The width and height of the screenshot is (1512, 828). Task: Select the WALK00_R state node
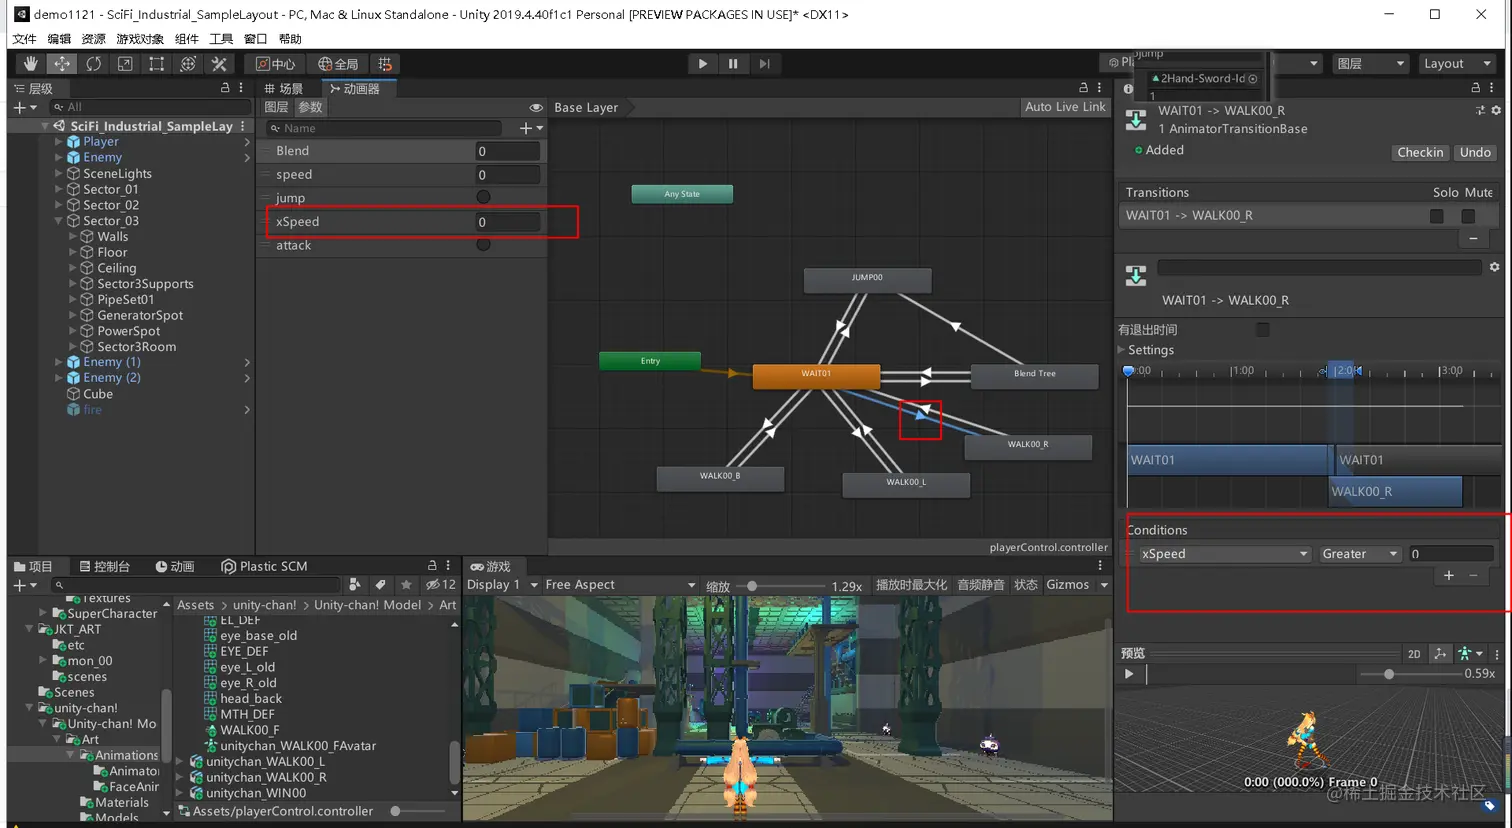point(1028,446)
